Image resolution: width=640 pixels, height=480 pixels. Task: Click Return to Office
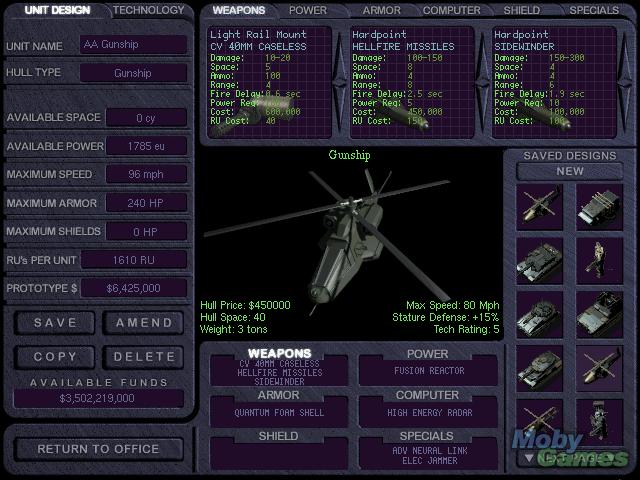(96, 449)
